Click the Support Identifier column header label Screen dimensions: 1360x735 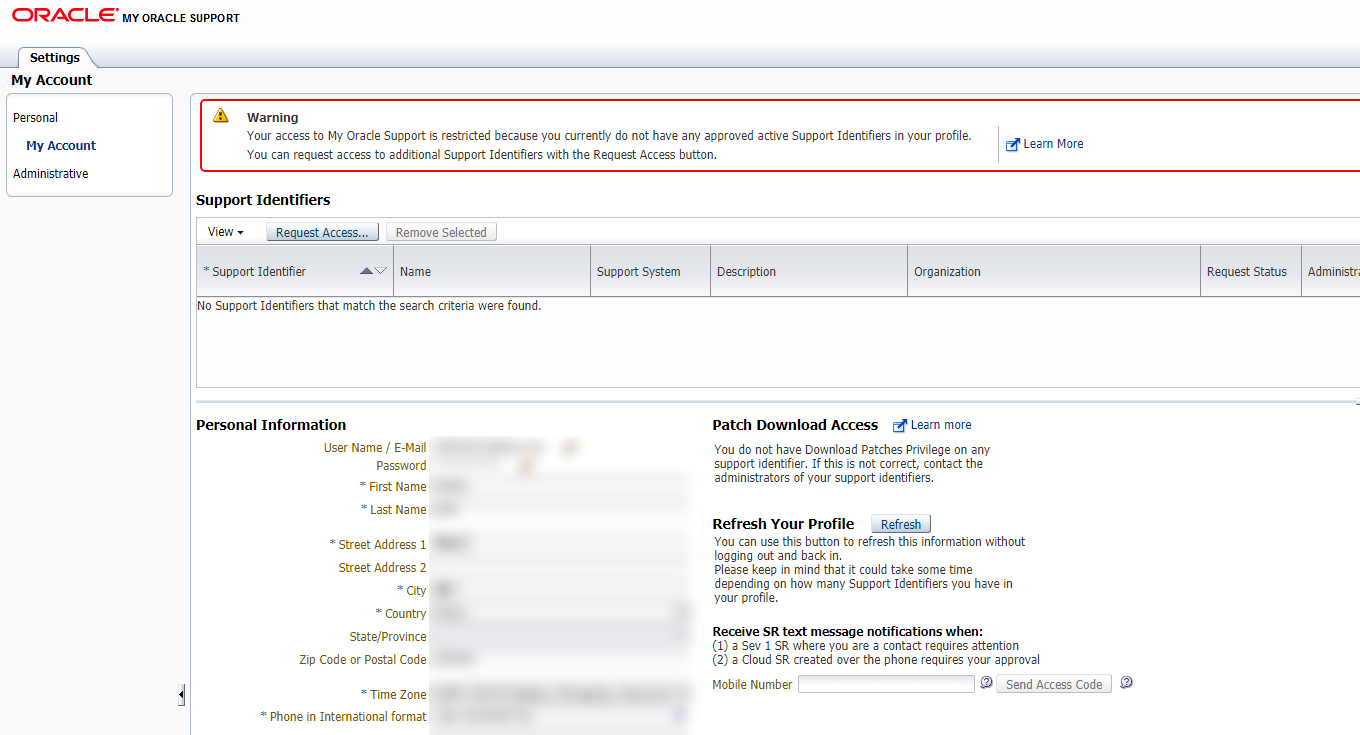259,271
